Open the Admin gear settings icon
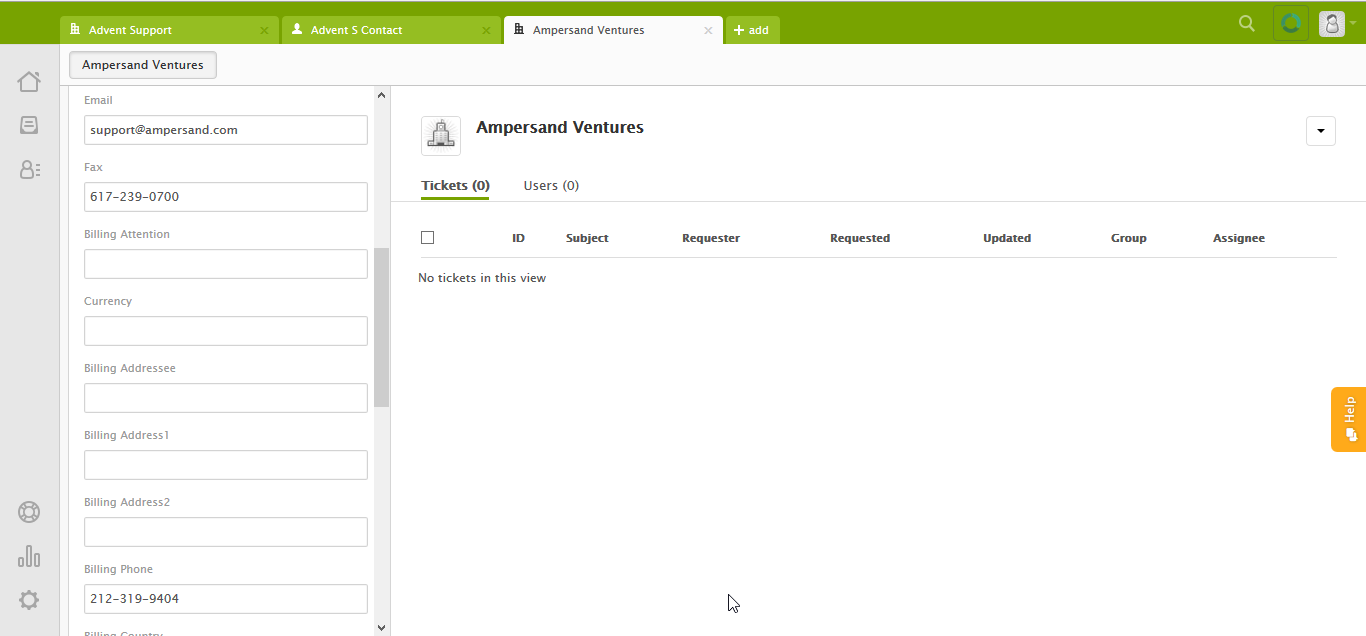This screenshot has height=636, width=1366. 29,600
